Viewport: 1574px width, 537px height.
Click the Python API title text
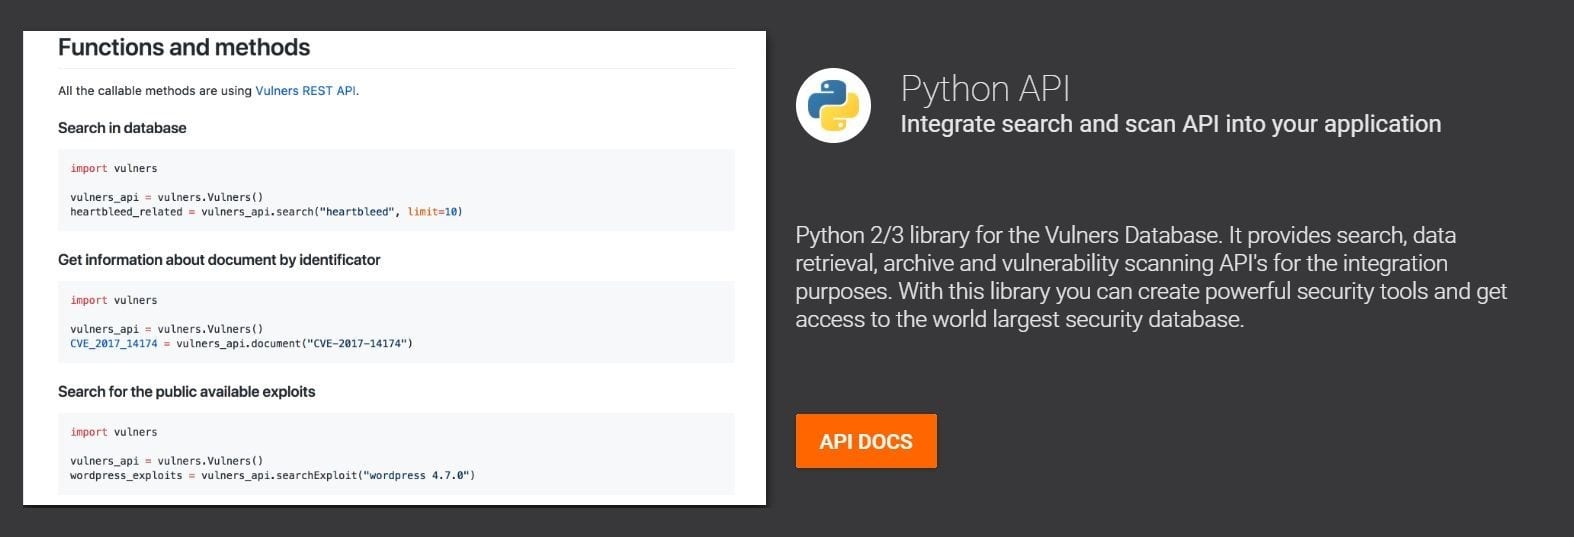click(x=985, y=89)
